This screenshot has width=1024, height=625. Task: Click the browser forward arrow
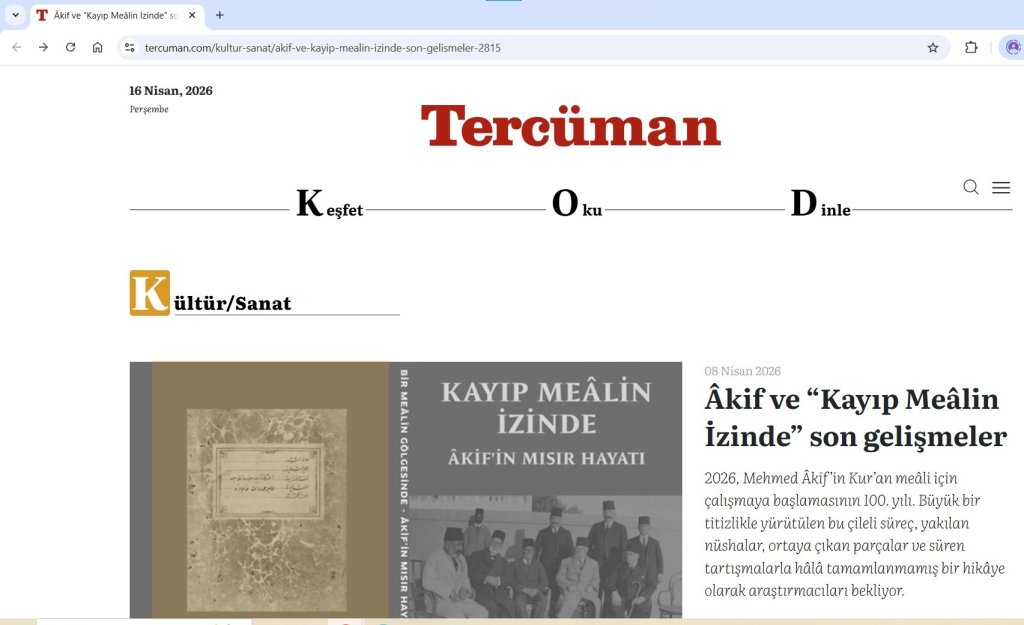pyautogui.click(x=43, y=47)
